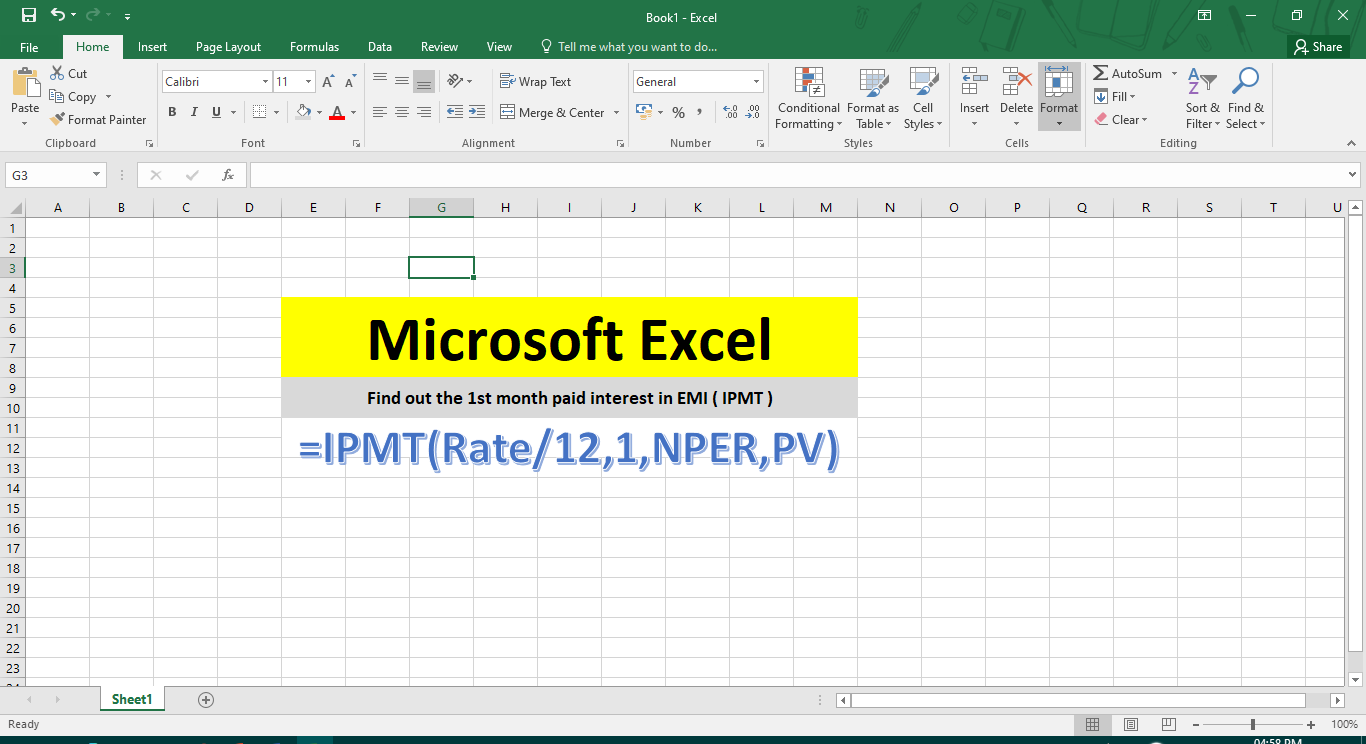Align text left

[380, 112]
